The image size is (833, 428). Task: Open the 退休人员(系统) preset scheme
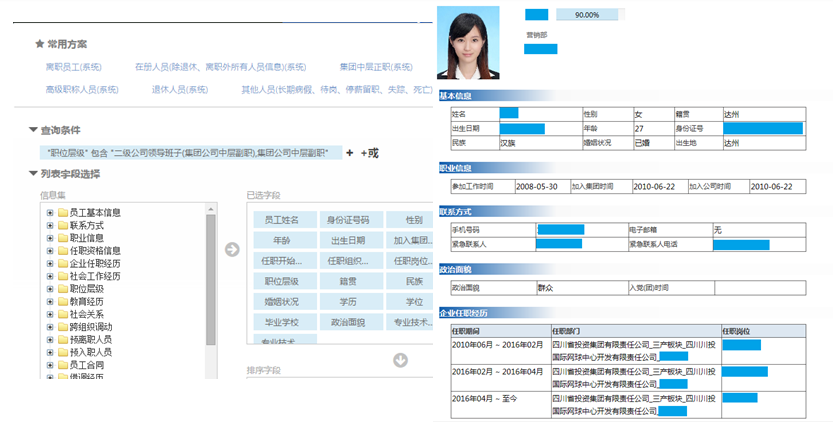point(179,89)
